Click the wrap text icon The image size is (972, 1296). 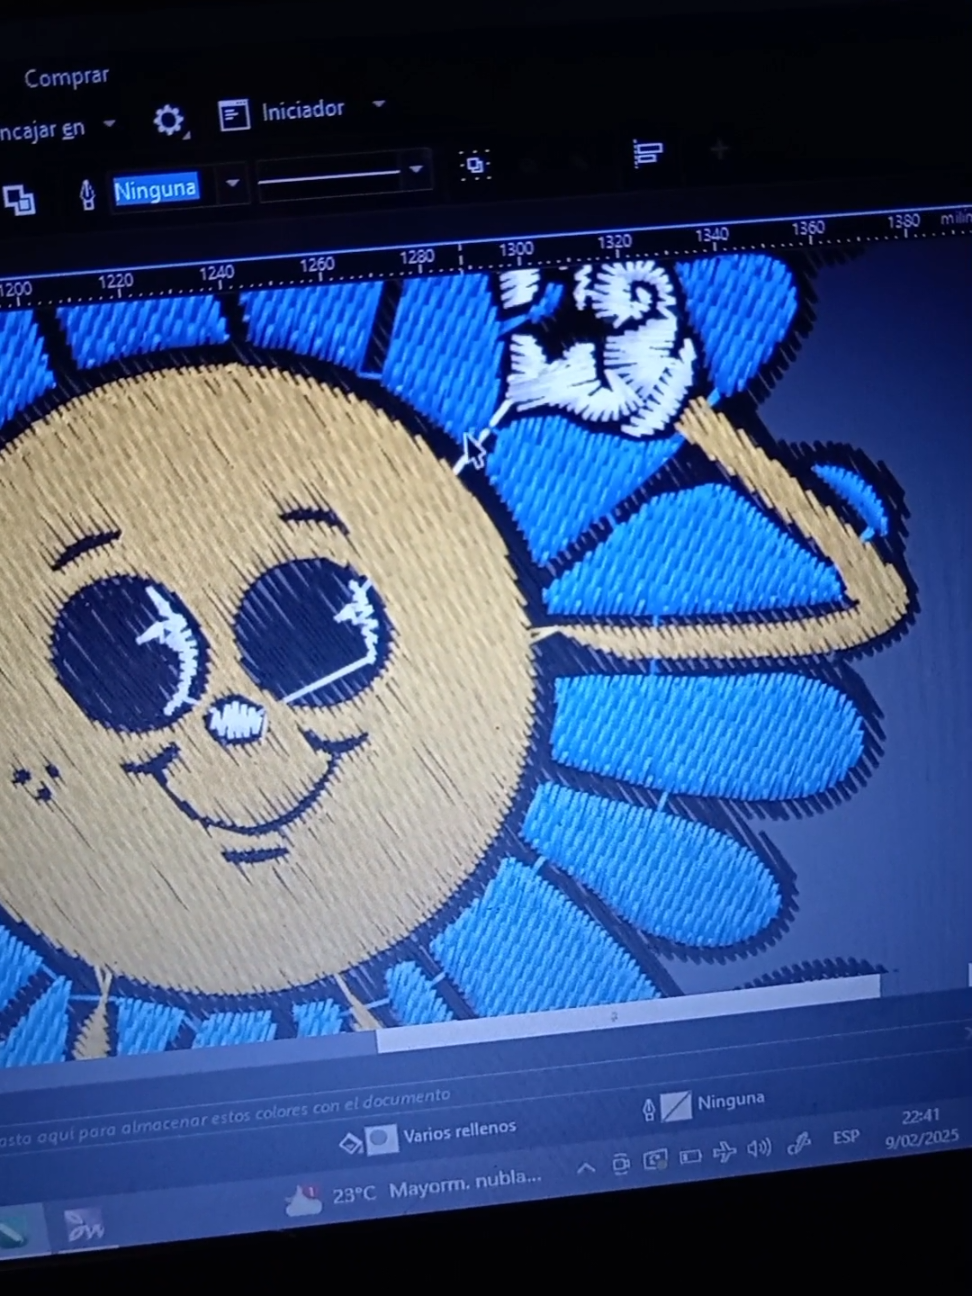click(x=475, y=164)
